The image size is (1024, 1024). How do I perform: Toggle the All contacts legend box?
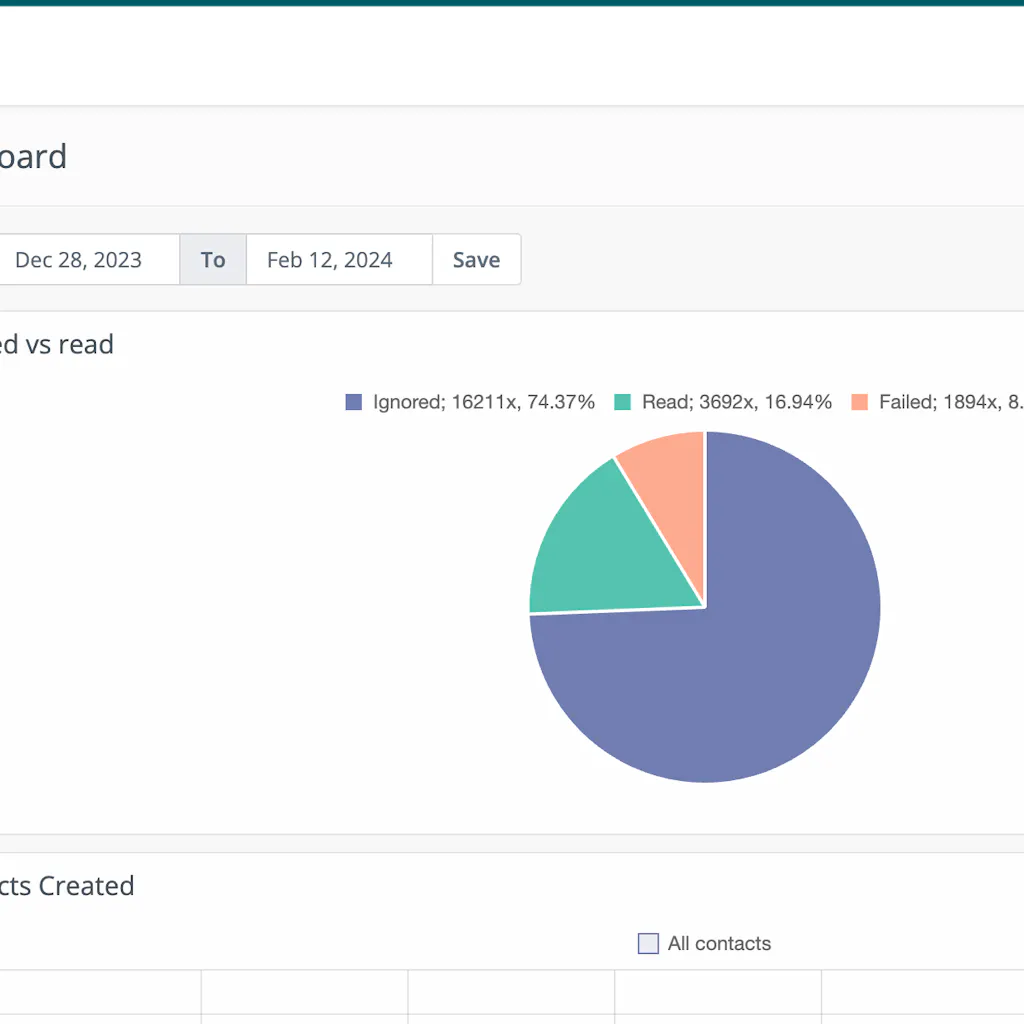(x=648, y=944)
